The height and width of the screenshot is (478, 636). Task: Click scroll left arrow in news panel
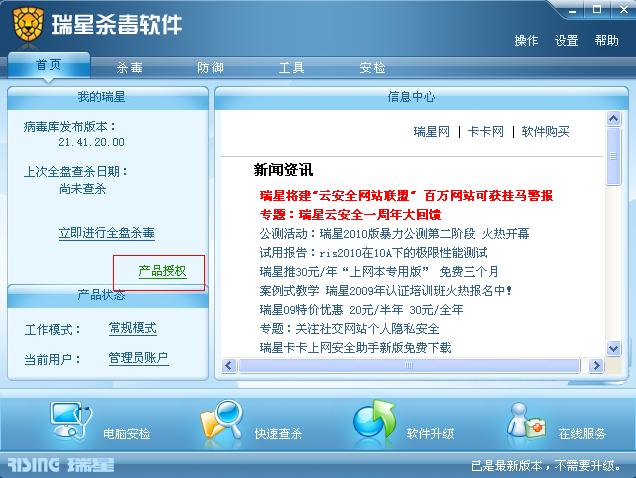pos(229,366)
